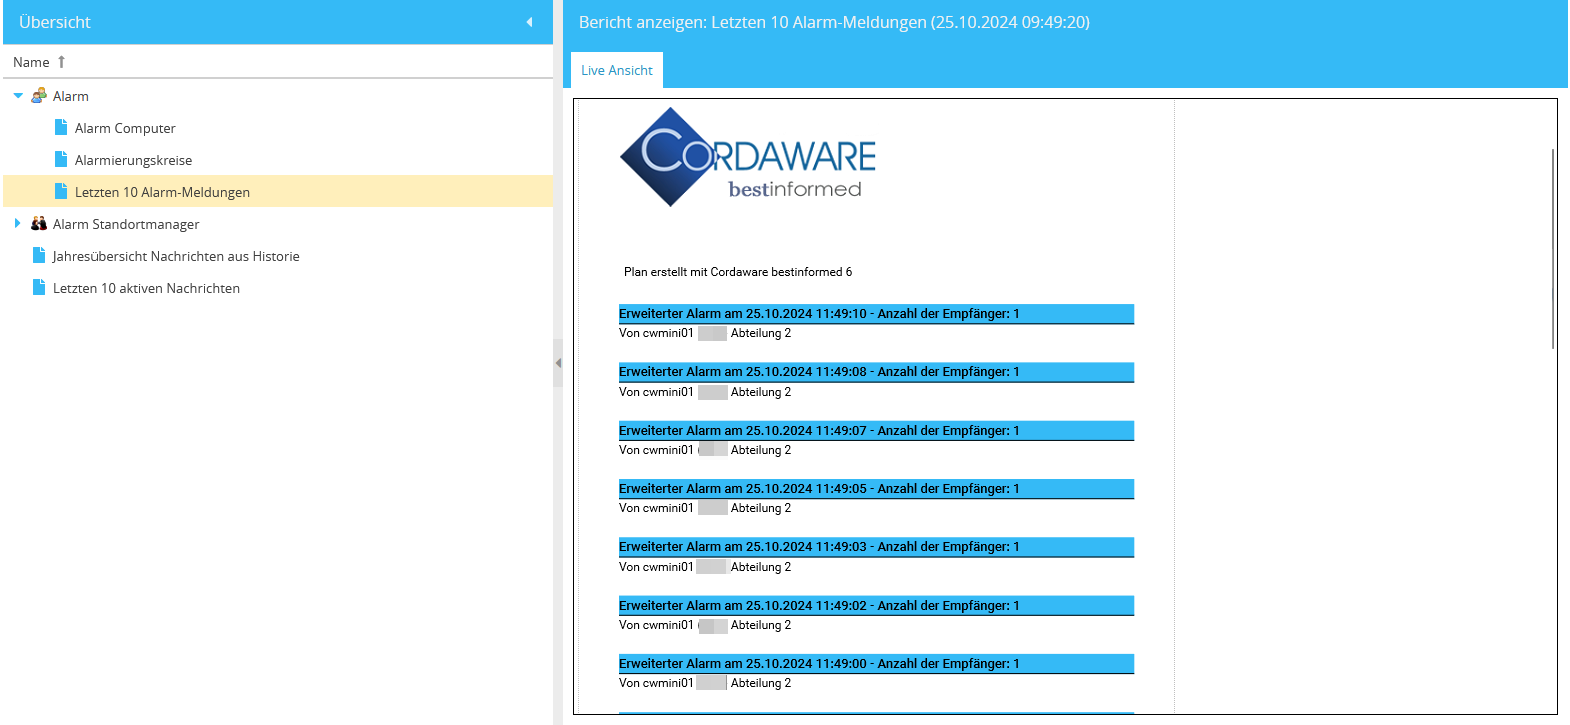
Task: Open the Alarm Computer report
Action: pos(125,128)
